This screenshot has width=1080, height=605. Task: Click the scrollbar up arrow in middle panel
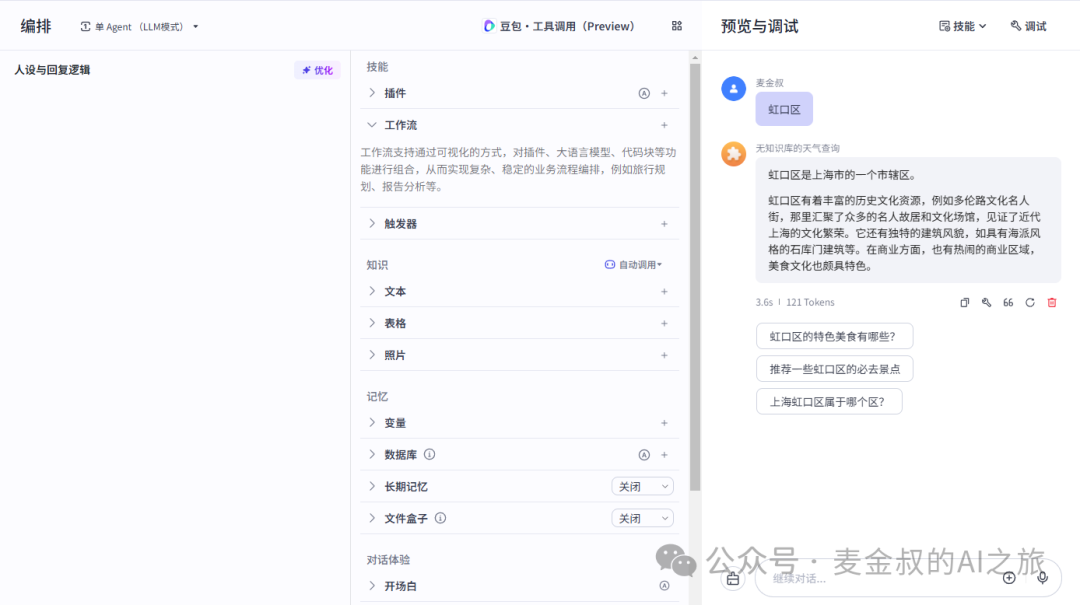pos(695,57)
